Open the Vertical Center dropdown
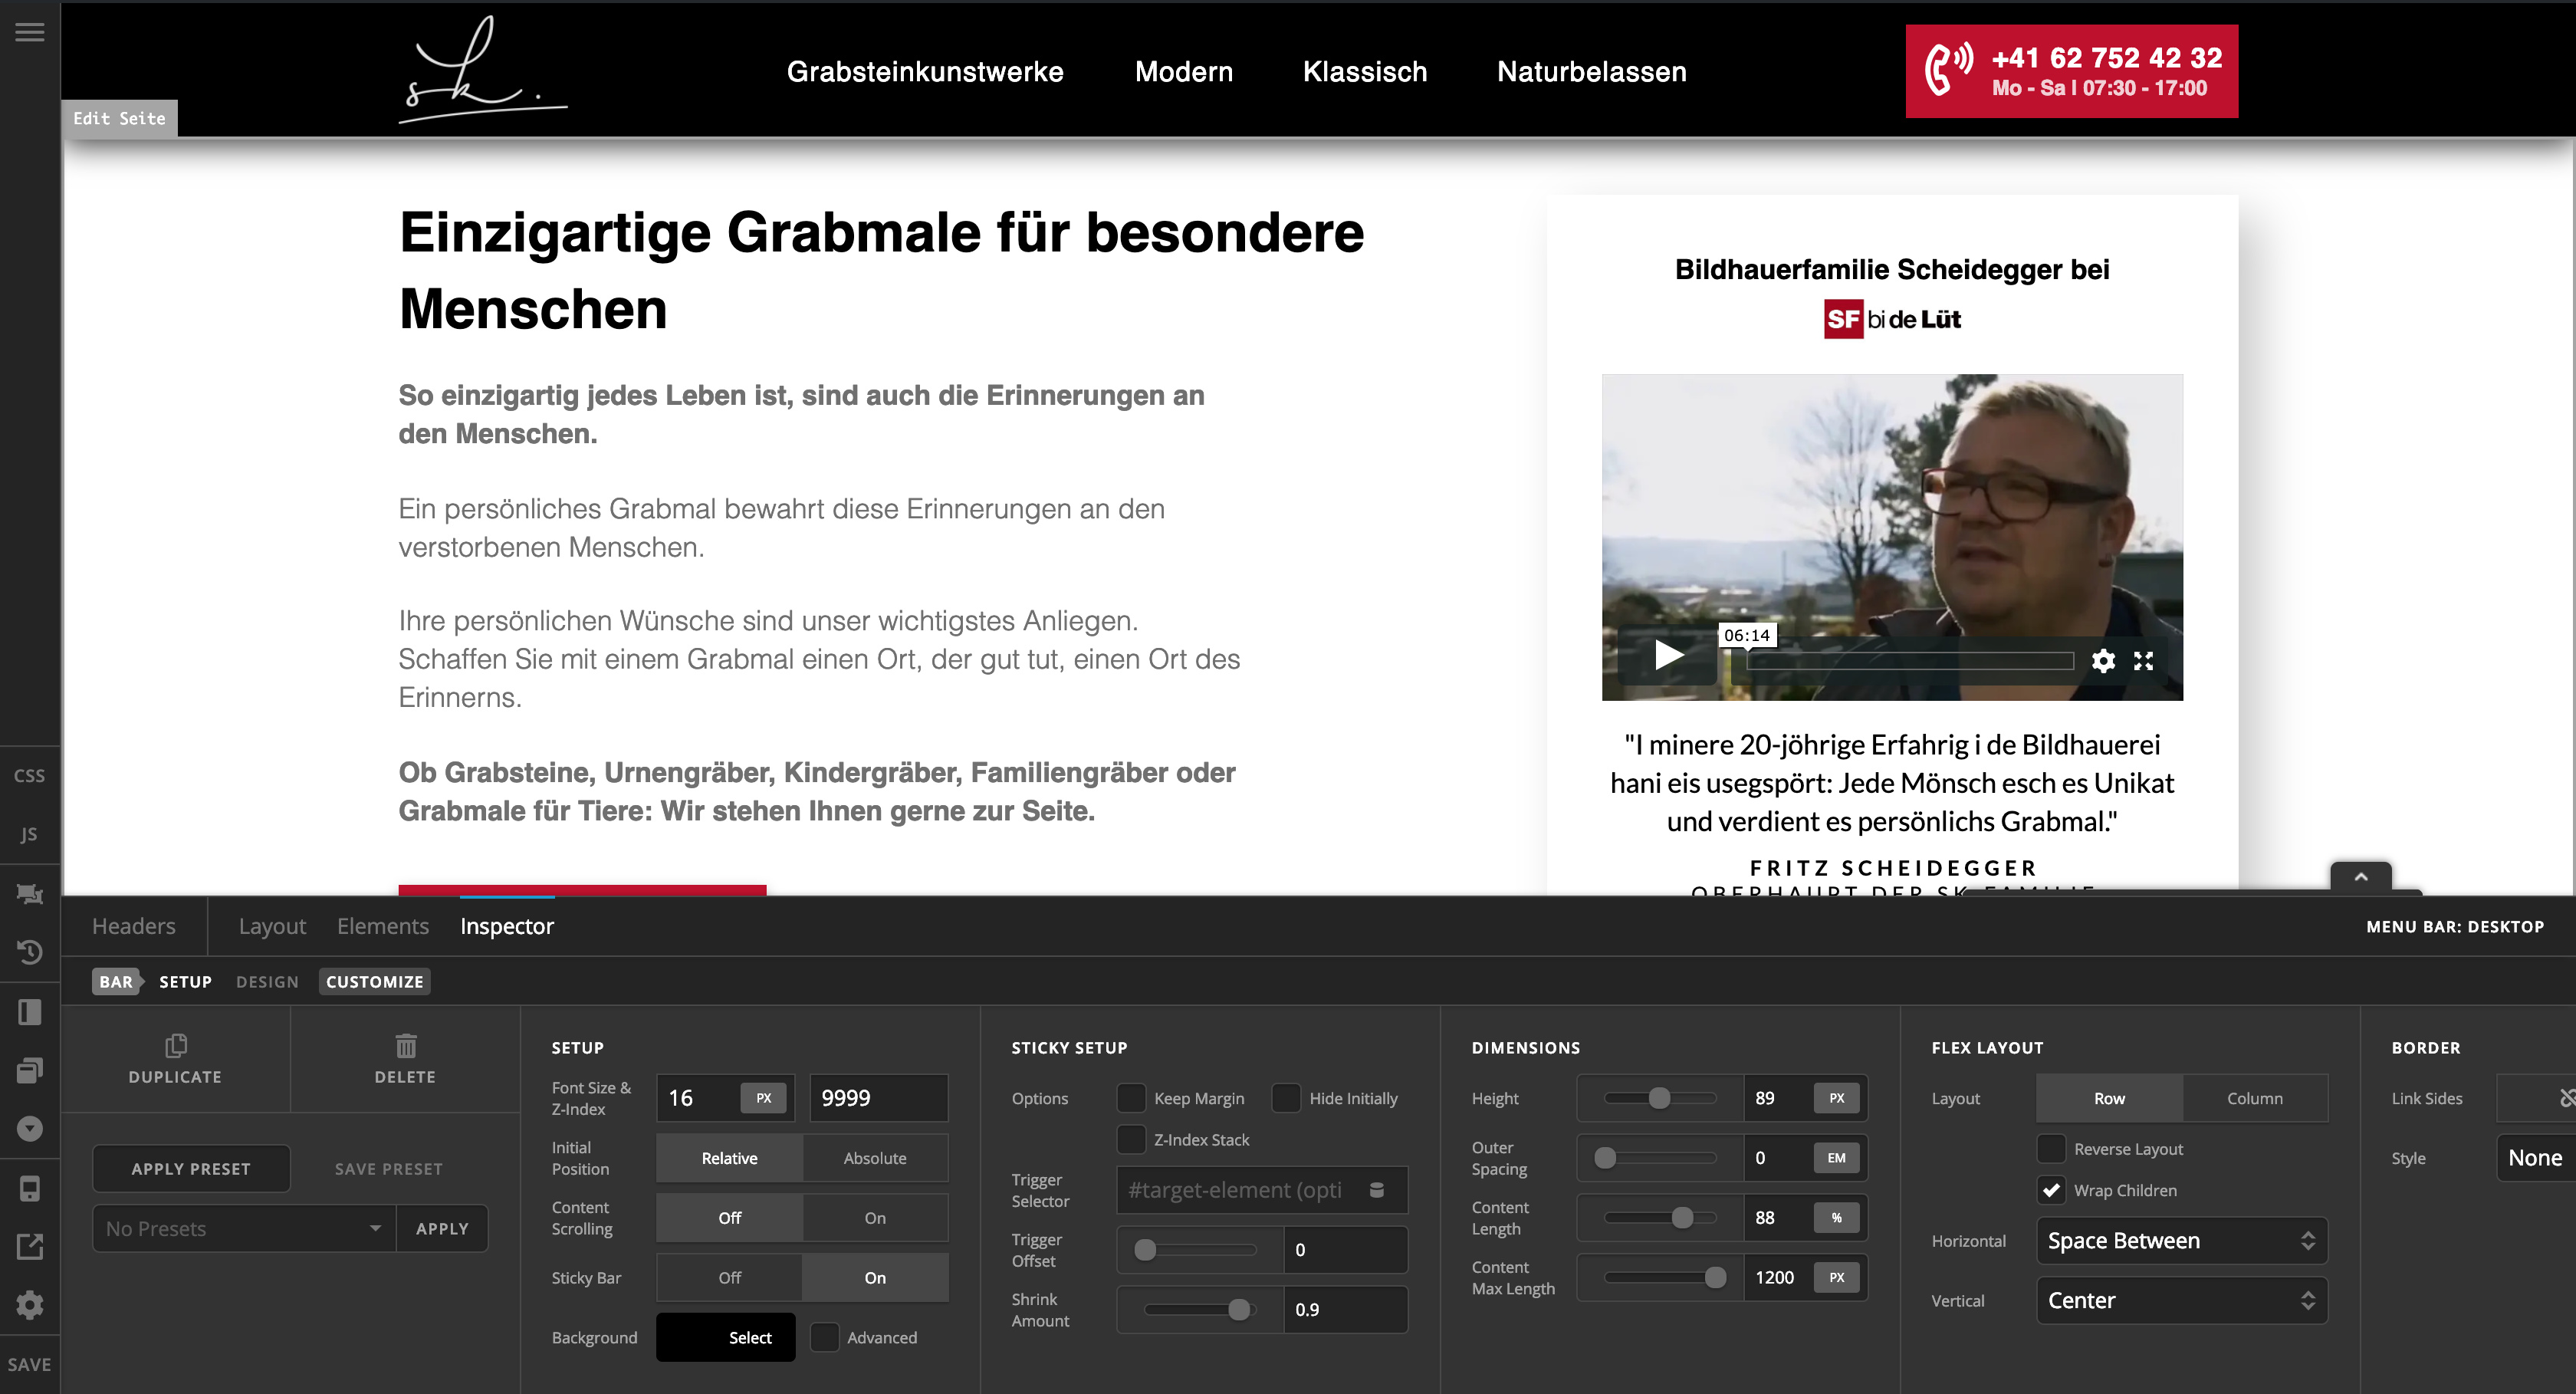2576x1394 pixels. (x=2181, y=1300)
